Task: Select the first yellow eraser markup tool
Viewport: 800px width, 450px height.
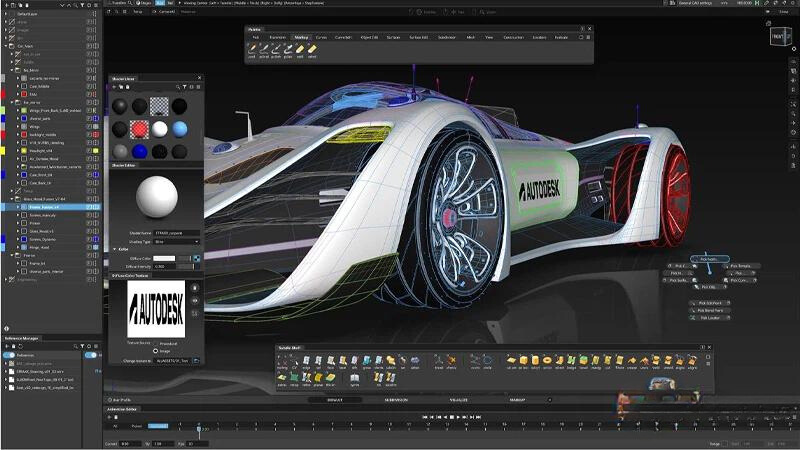Action: (x=300, y=48)
